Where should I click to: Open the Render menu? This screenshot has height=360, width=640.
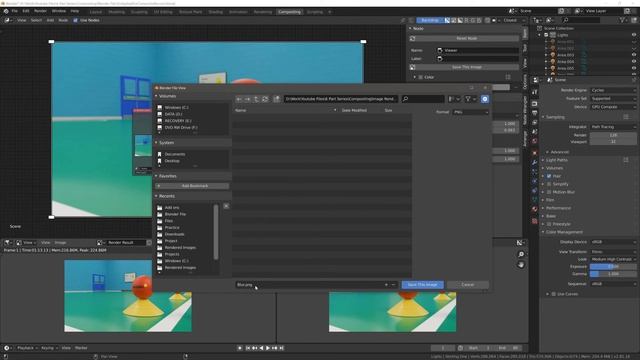(x=40, y=11)
